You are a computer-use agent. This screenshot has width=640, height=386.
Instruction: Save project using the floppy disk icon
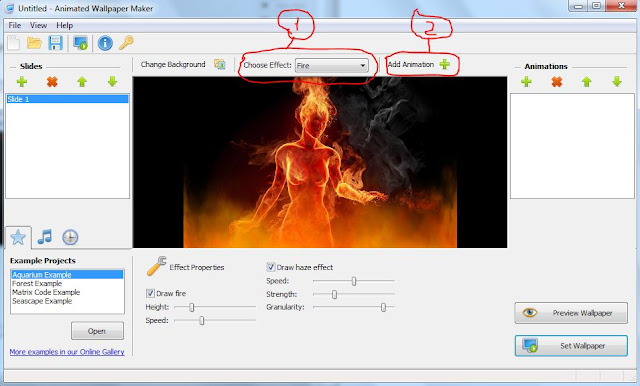(x=56, y=43)
